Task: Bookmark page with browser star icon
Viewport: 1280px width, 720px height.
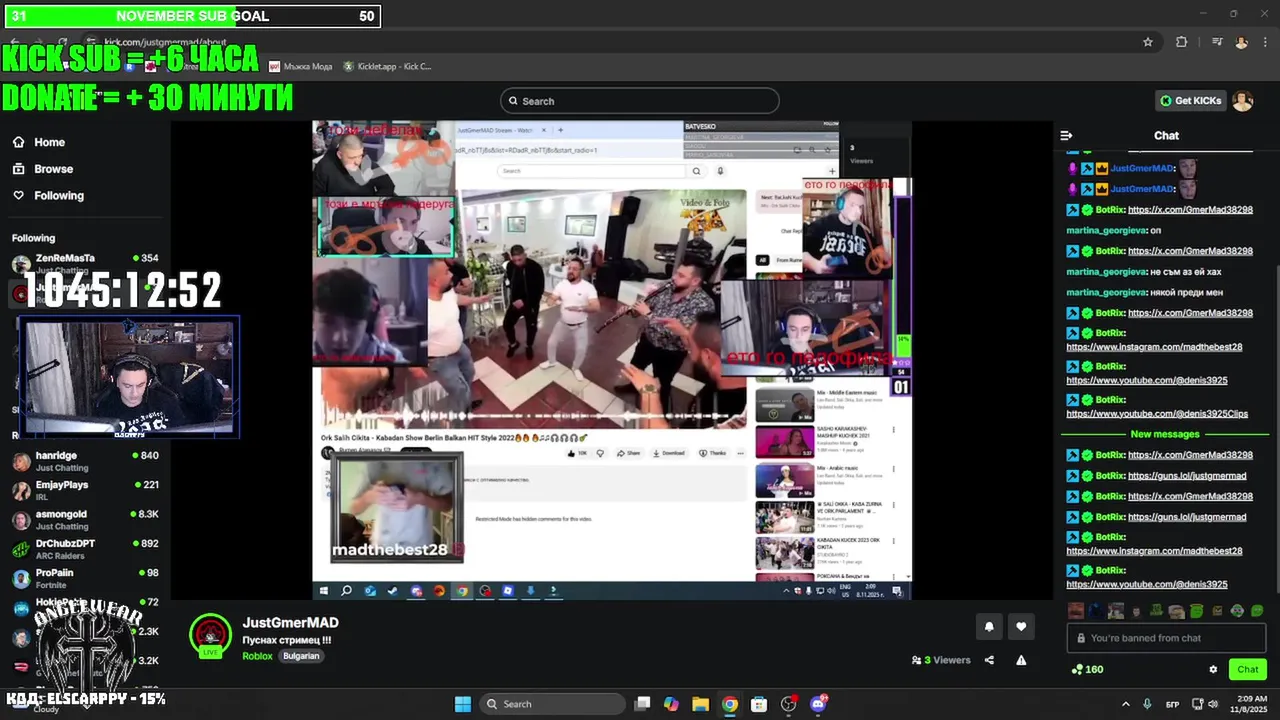Action: point(1148,42)
